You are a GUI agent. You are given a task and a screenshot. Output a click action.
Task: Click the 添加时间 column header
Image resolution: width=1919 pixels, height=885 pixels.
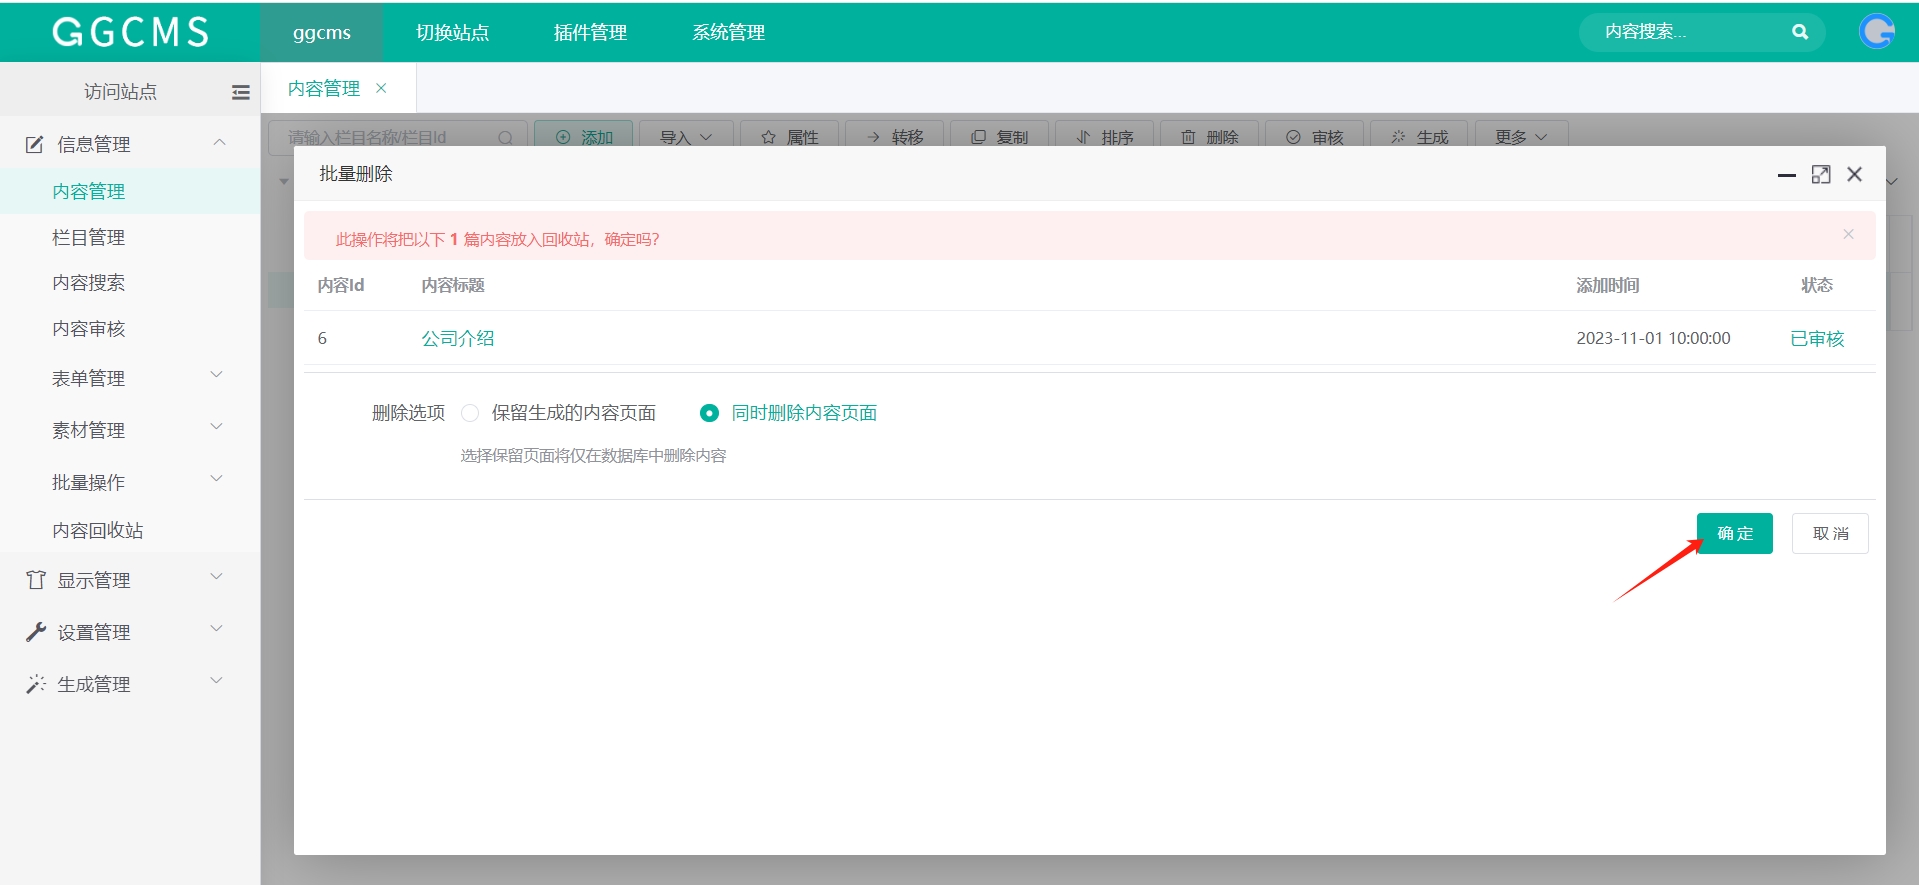click(1608, 285)
